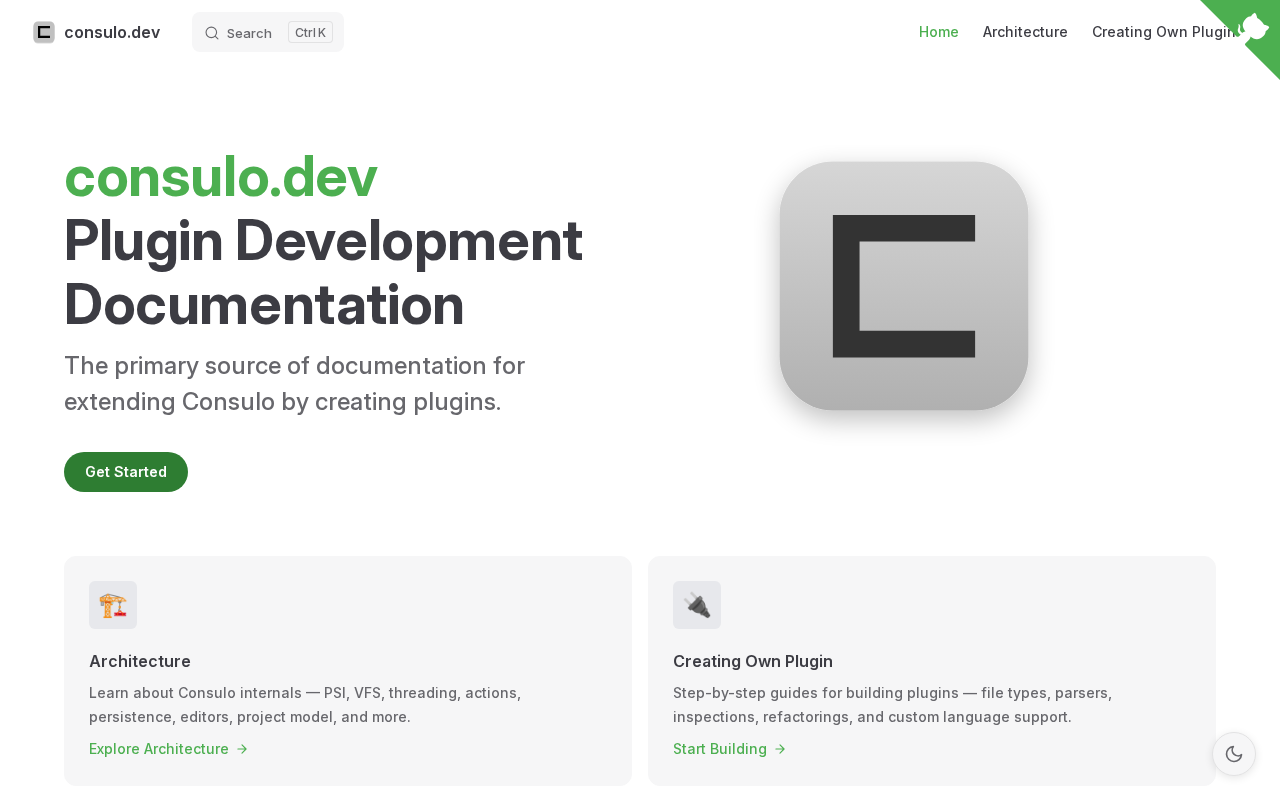Click the magnifier icon in the search box

click(212, 33)
